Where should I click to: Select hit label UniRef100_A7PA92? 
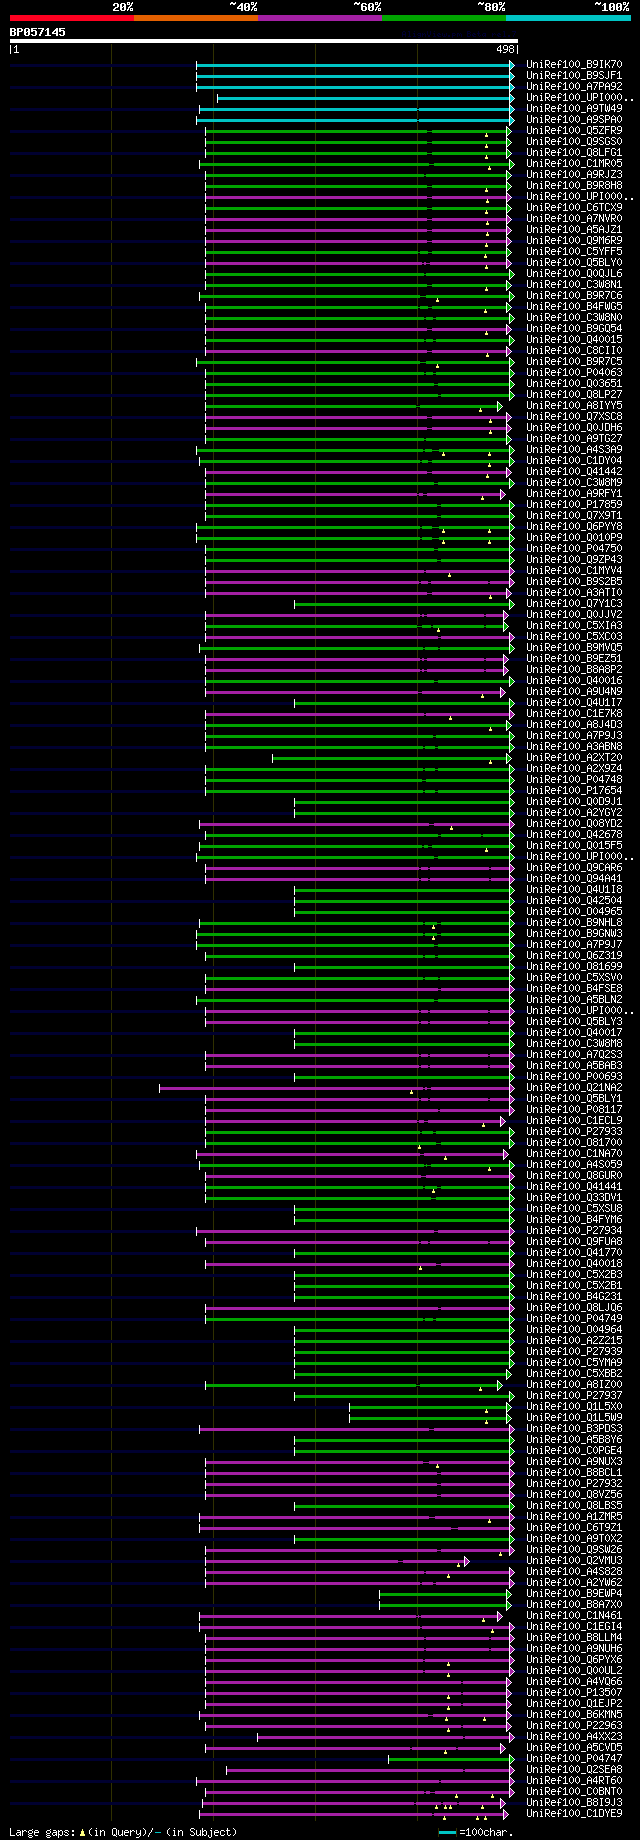click(574, 87)
